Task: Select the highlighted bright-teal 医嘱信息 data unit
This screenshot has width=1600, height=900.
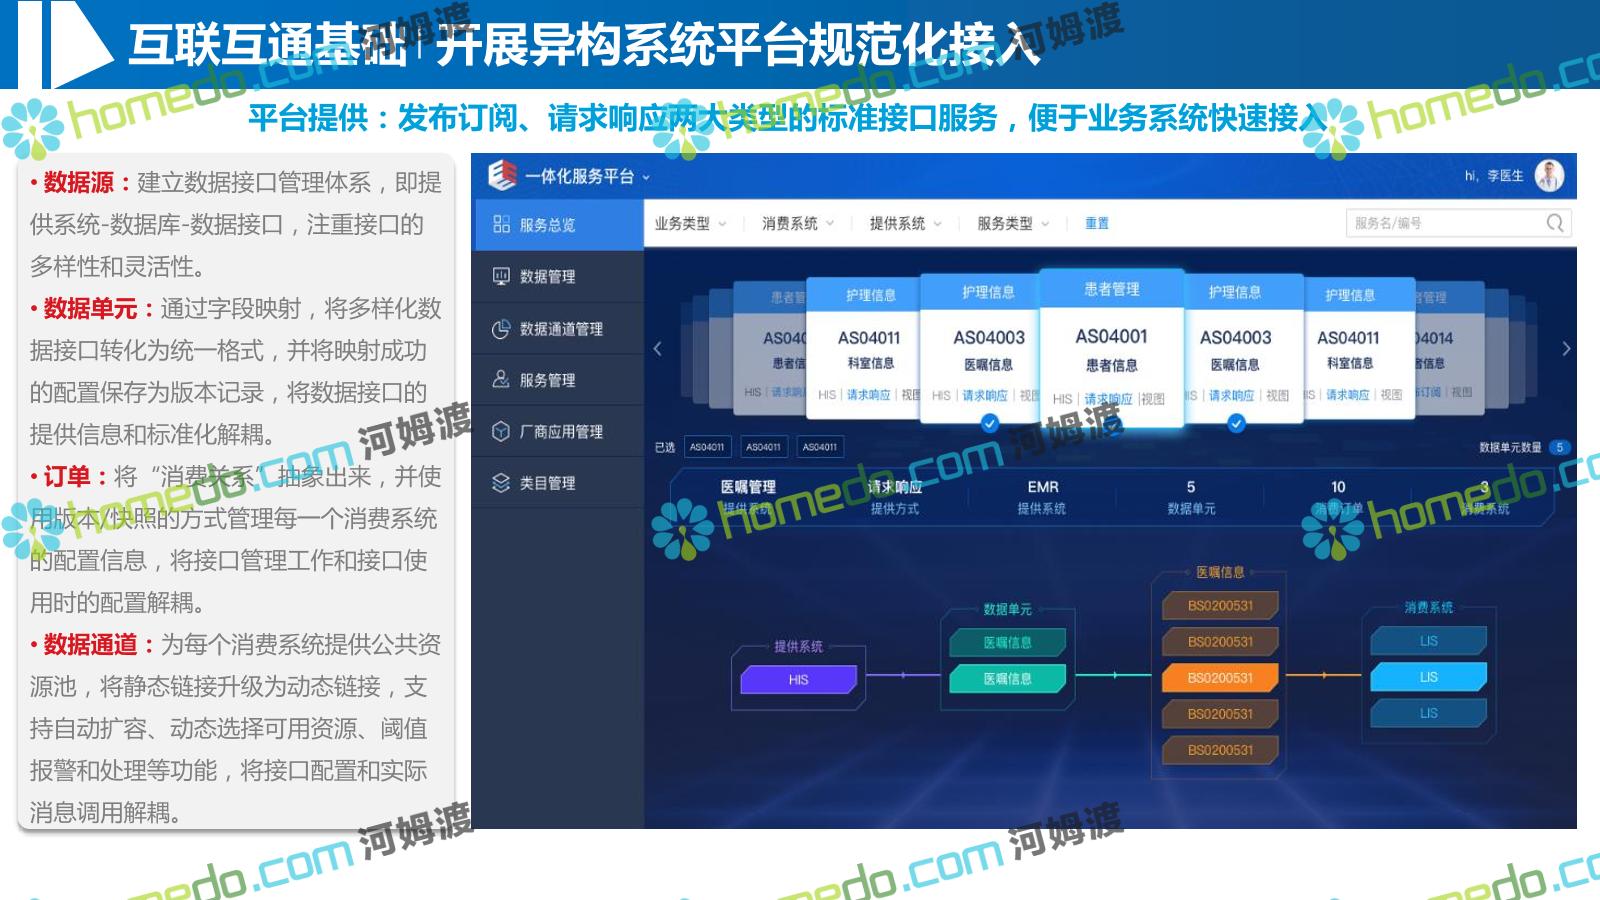Action: [1007, 679]
